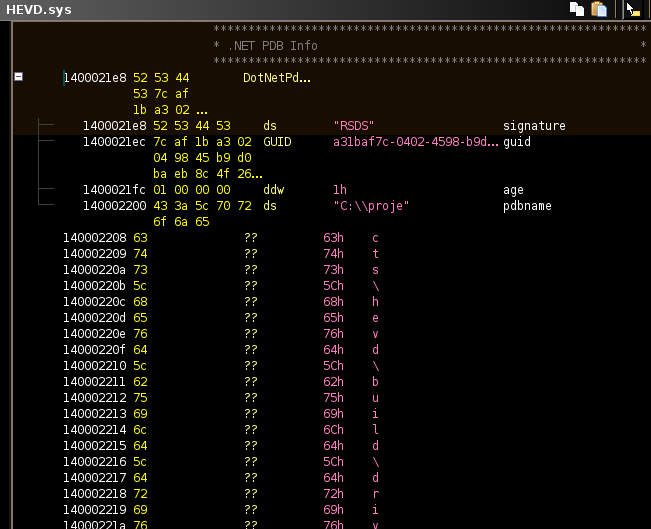Click the ".NET PDB Info" comment line
The image size is (651, 529).
(x=273, y=46)
